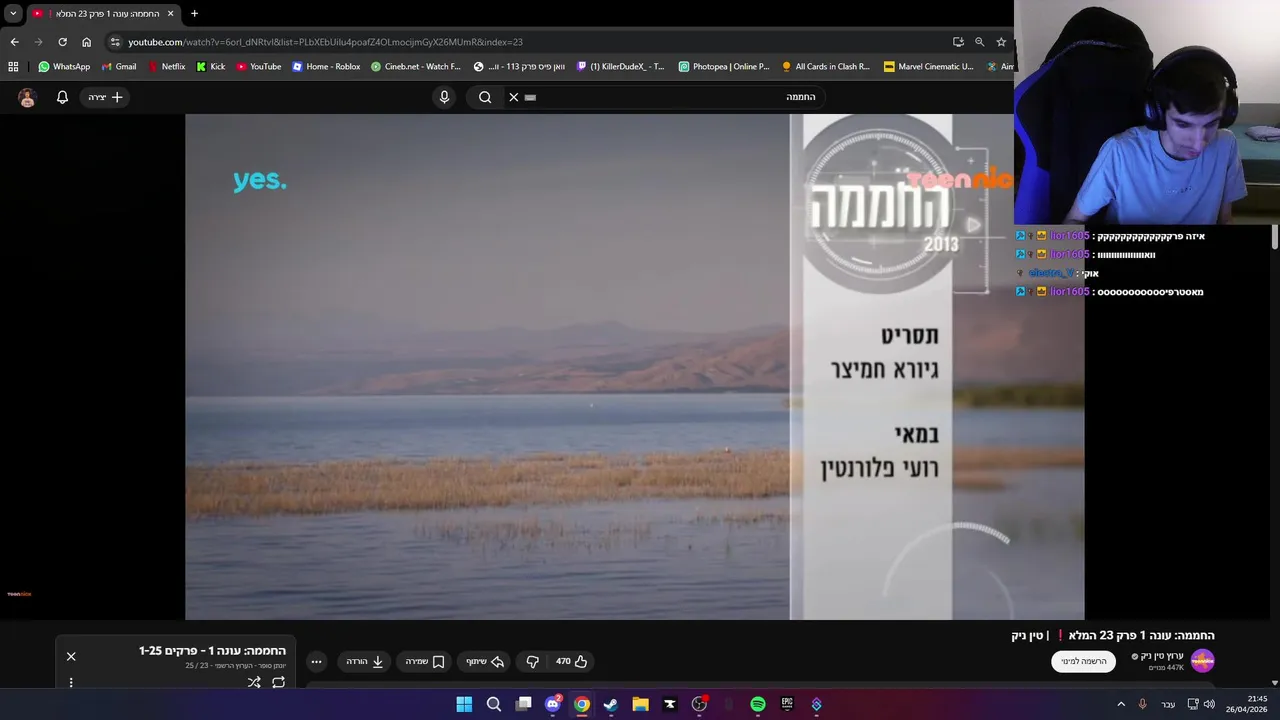Open the Home - Roblox bookmark
Viewport: 1280px width, 720px height.
click(326, 67)
